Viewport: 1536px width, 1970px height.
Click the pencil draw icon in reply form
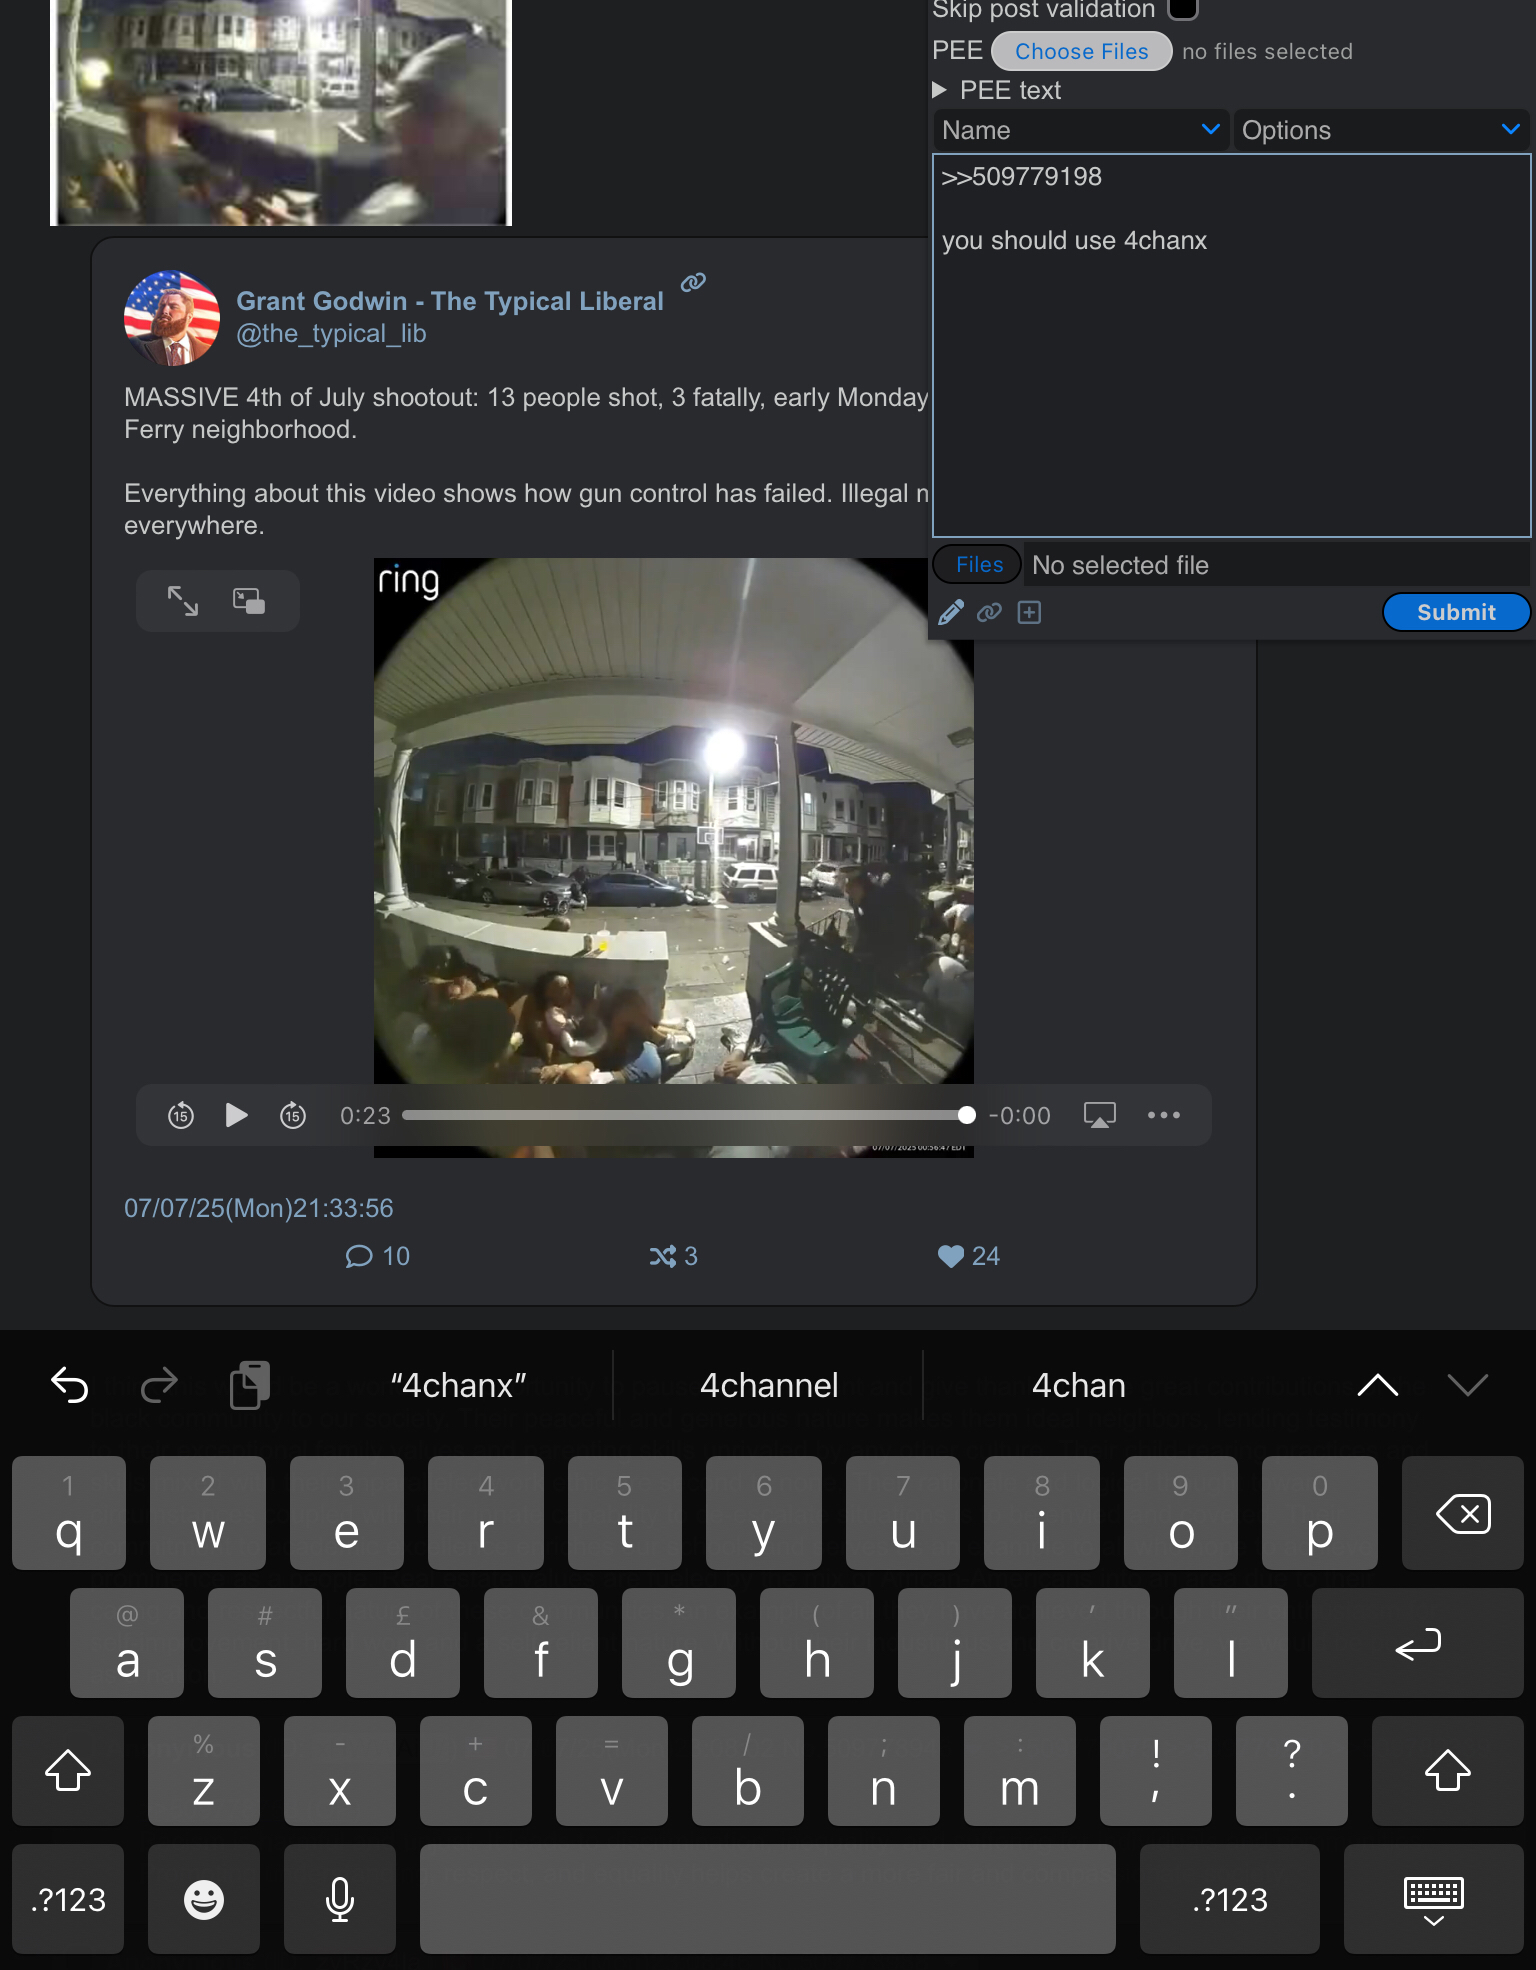(x=951, y=612)
